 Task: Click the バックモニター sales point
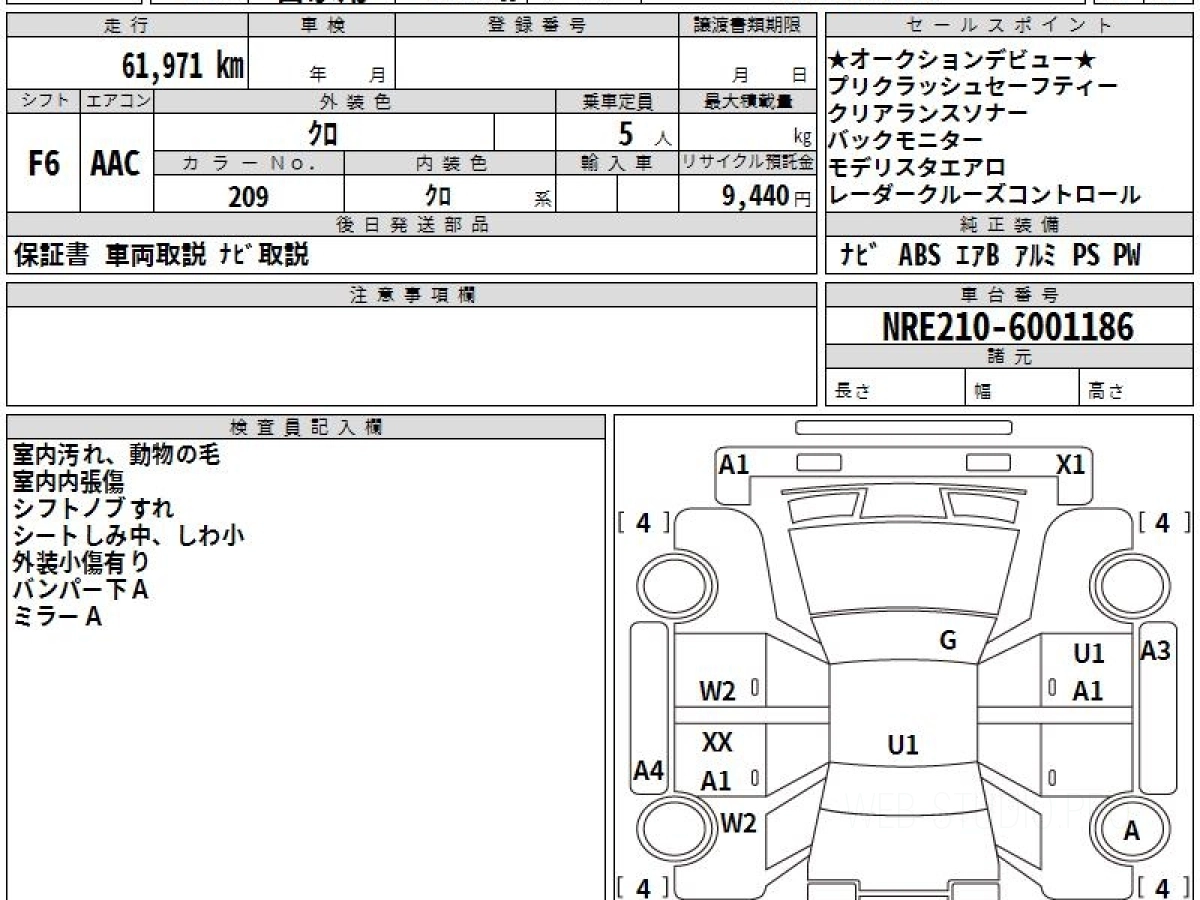coord(905,141)
